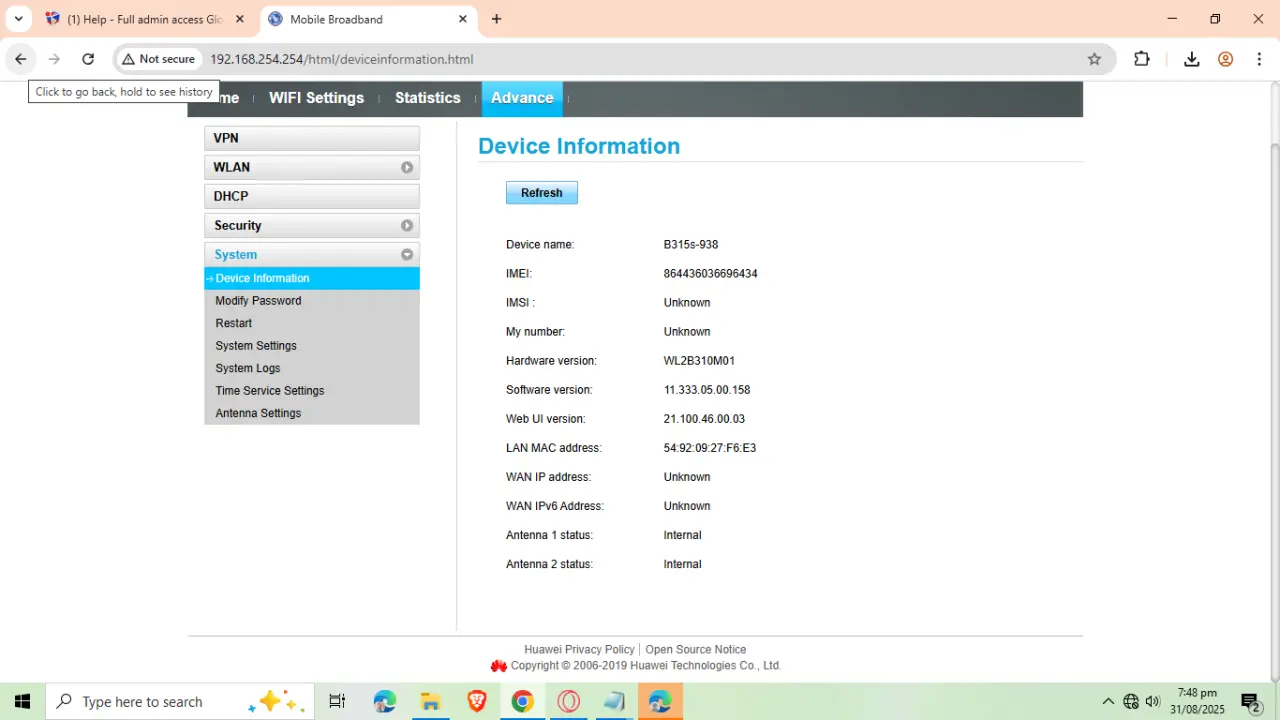Screen dimensions: 1280x720
Task: Open the Chrome three-dot menu
Action: 1259,59
